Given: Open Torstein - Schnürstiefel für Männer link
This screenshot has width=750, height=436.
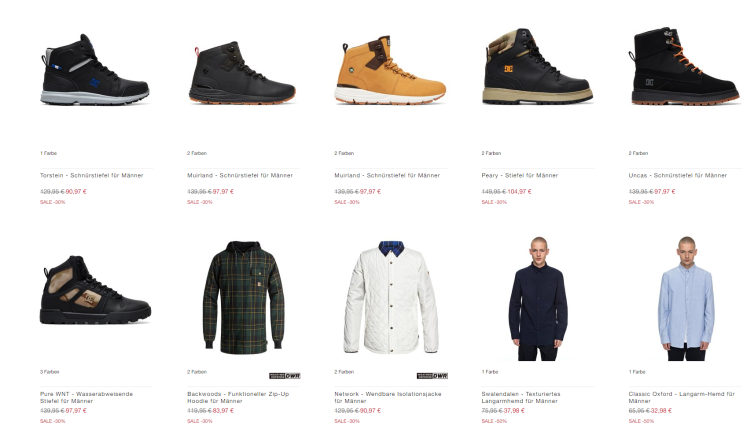Looking at the screenshot, I should (x=91, y=175).
